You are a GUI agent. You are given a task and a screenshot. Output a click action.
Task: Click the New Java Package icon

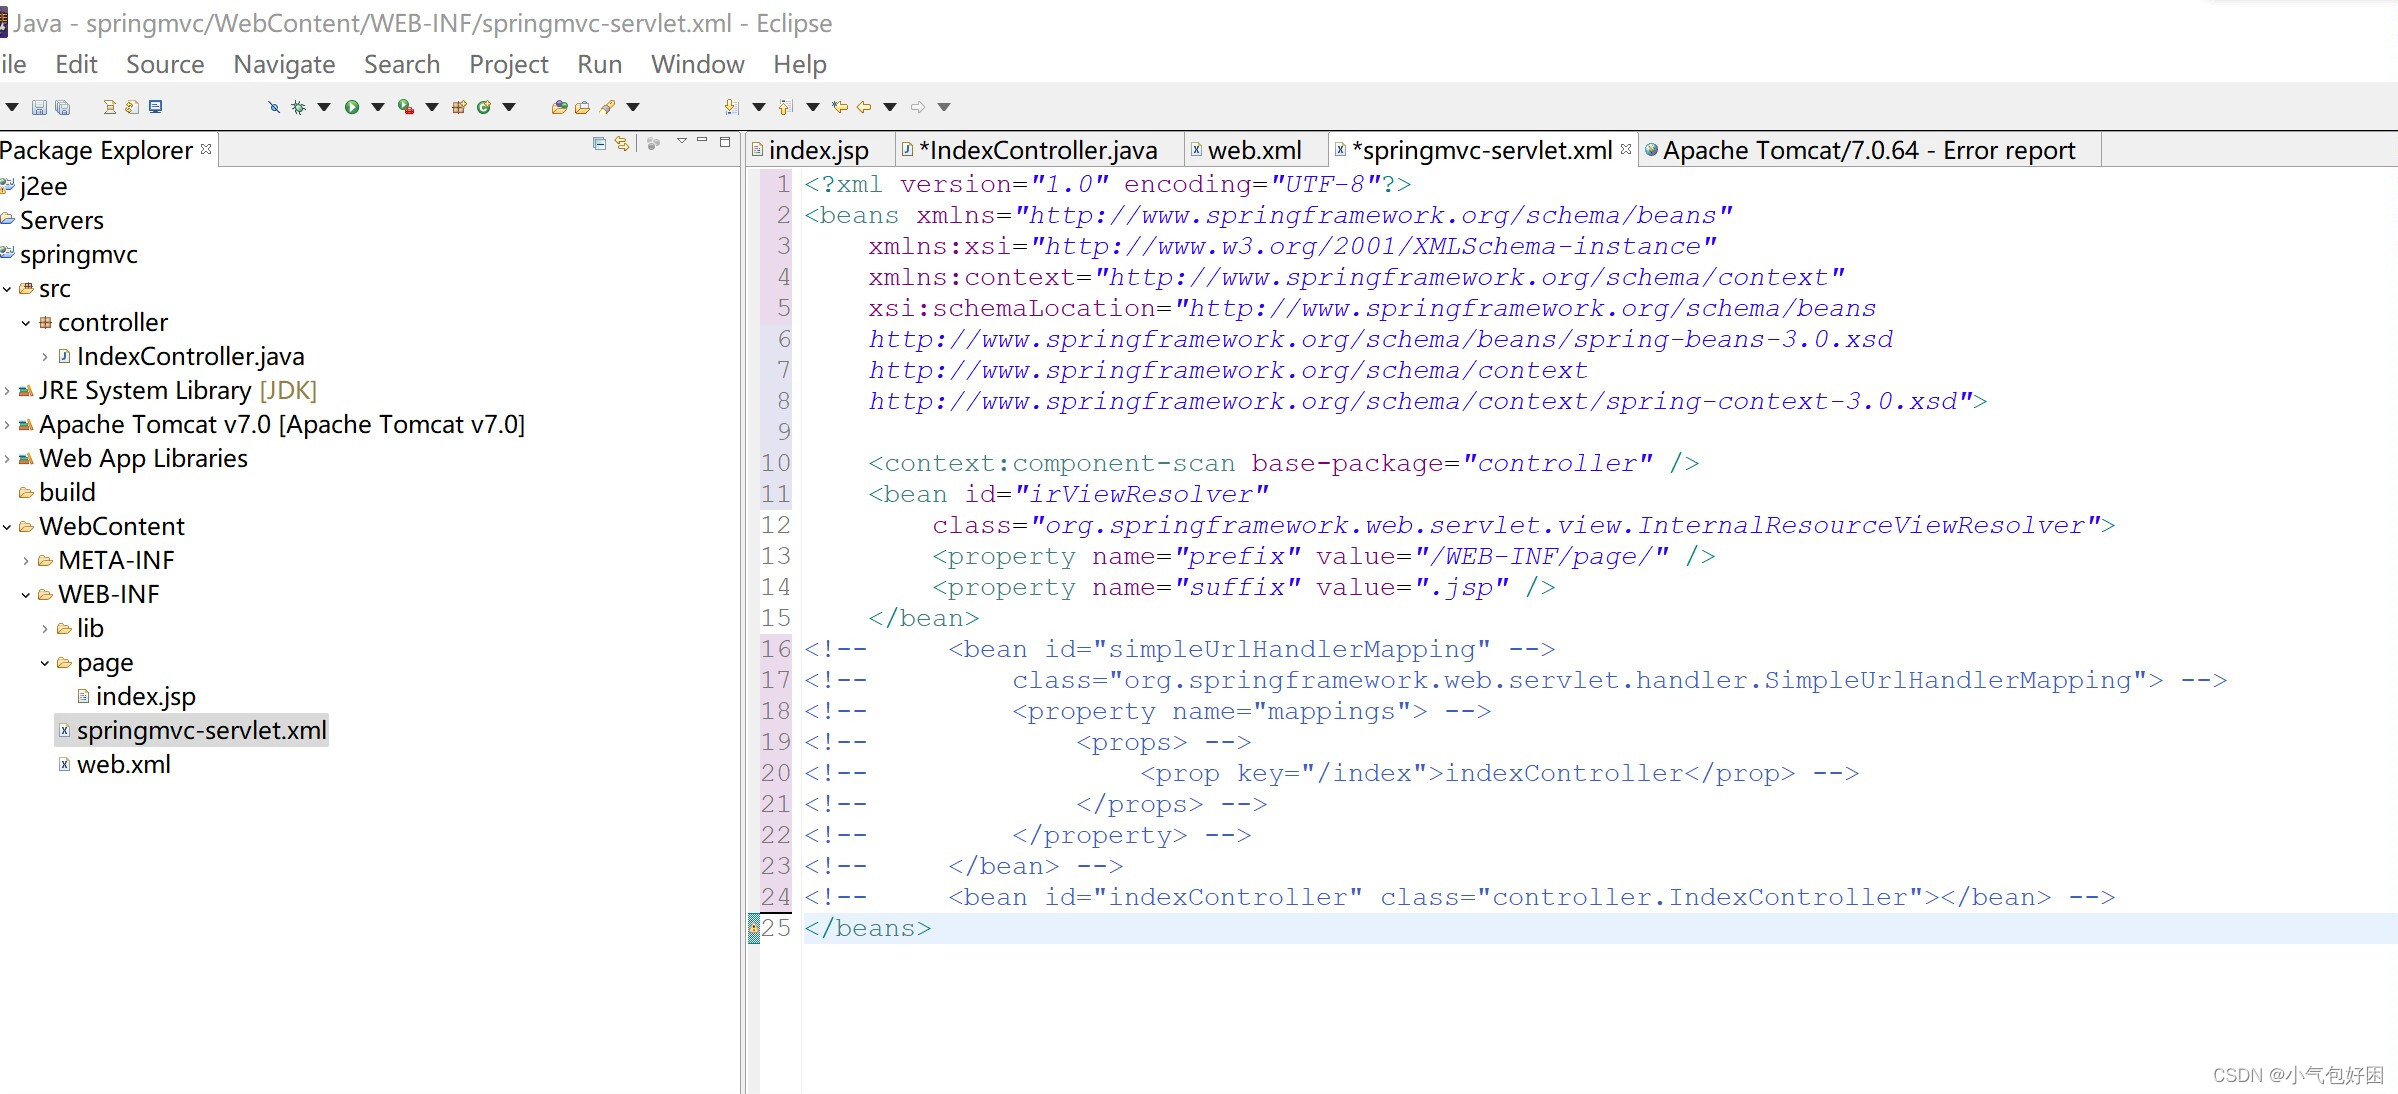point(459,107)
